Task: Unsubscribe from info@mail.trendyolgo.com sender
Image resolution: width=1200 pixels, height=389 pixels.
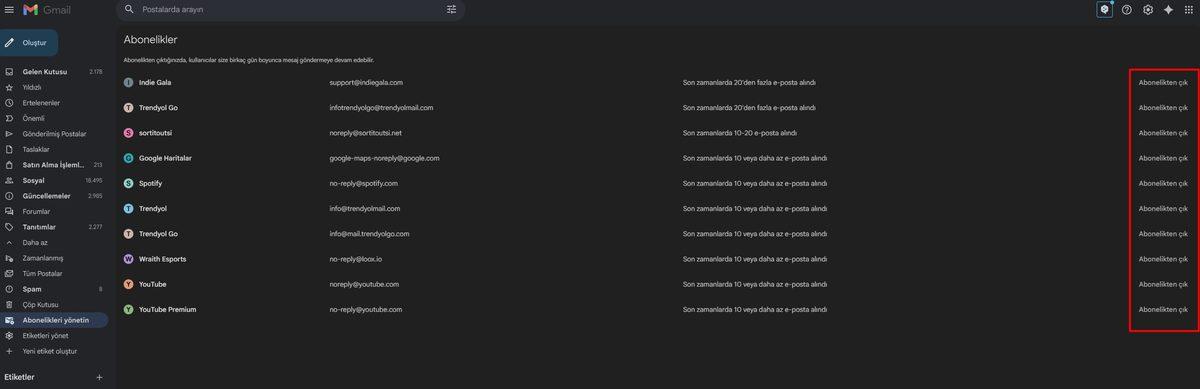Action: click(1163, 234)
